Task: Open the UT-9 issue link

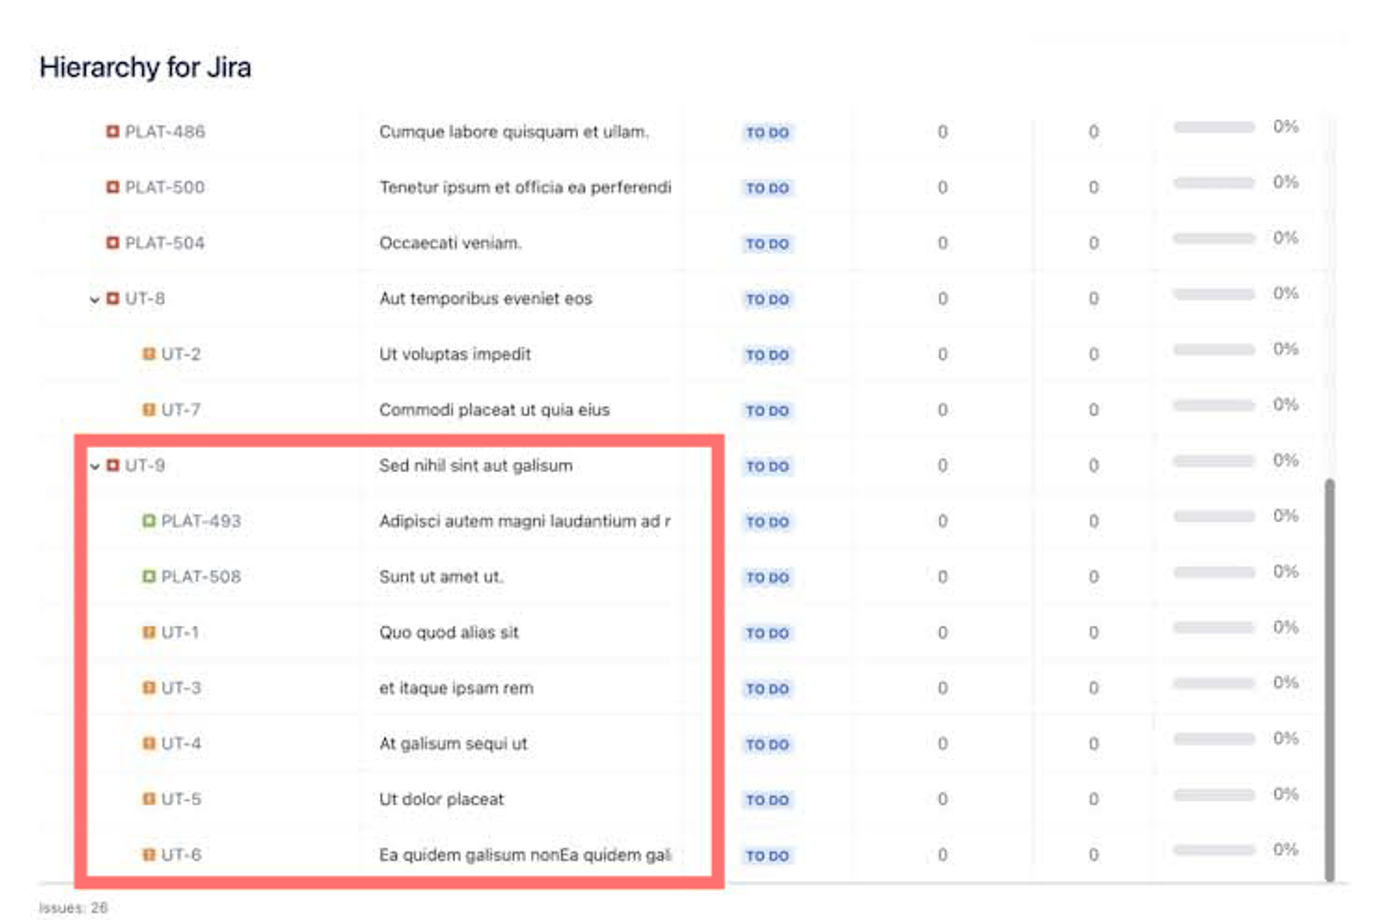Action: pyautogui.click(x=145, y=465)
